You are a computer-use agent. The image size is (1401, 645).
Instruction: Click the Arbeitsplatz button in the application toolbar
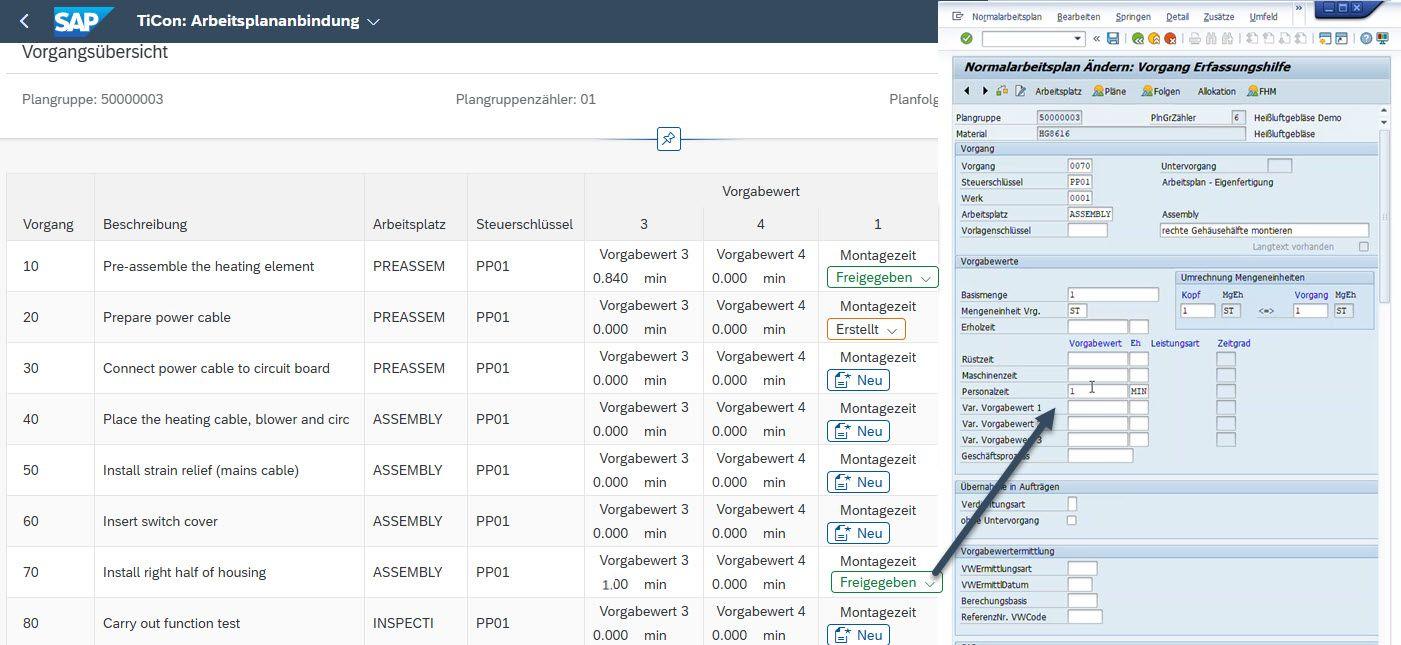(1057, 91)
